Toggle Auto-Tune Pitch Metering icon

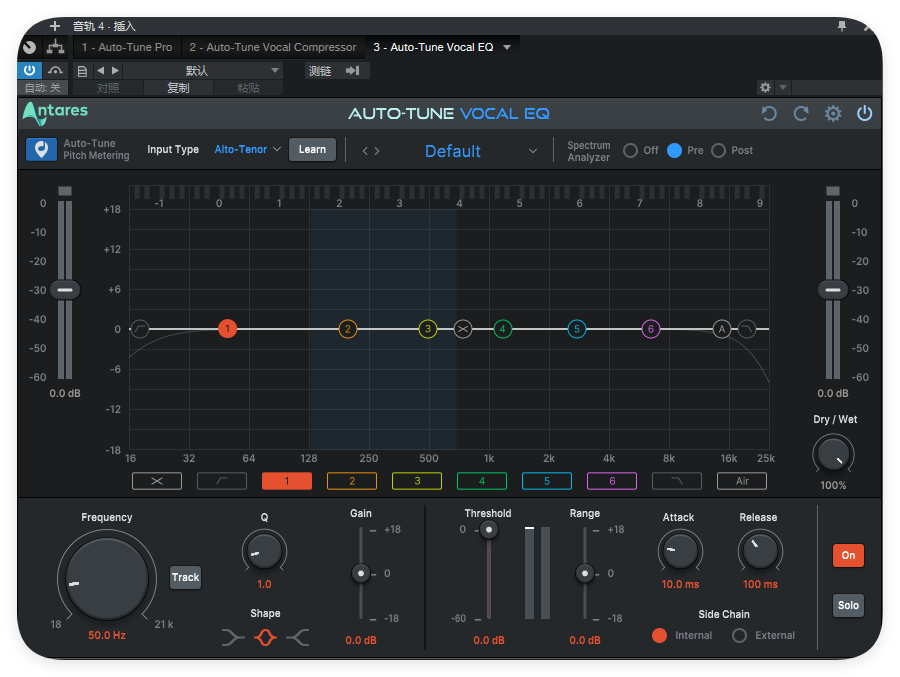[41, 149]
